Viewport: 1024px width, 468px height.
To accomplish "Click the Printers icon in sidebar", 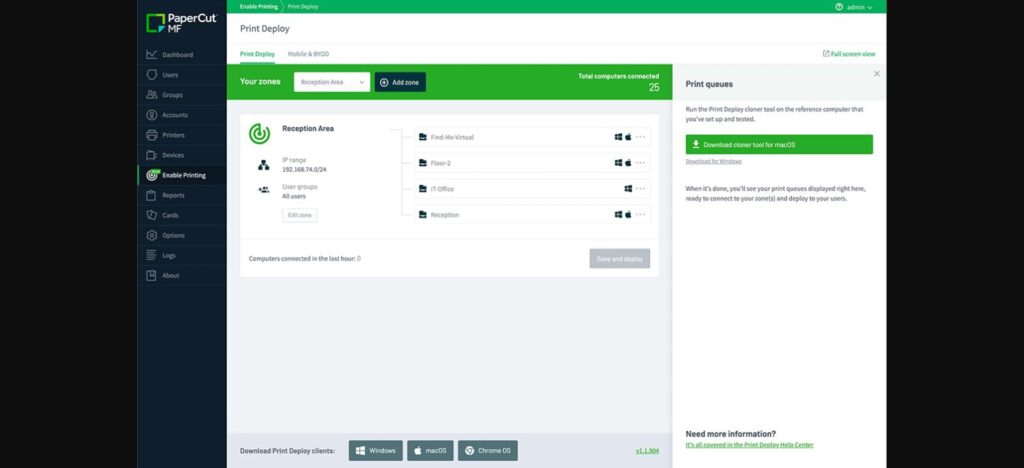I will click(152, 135).
